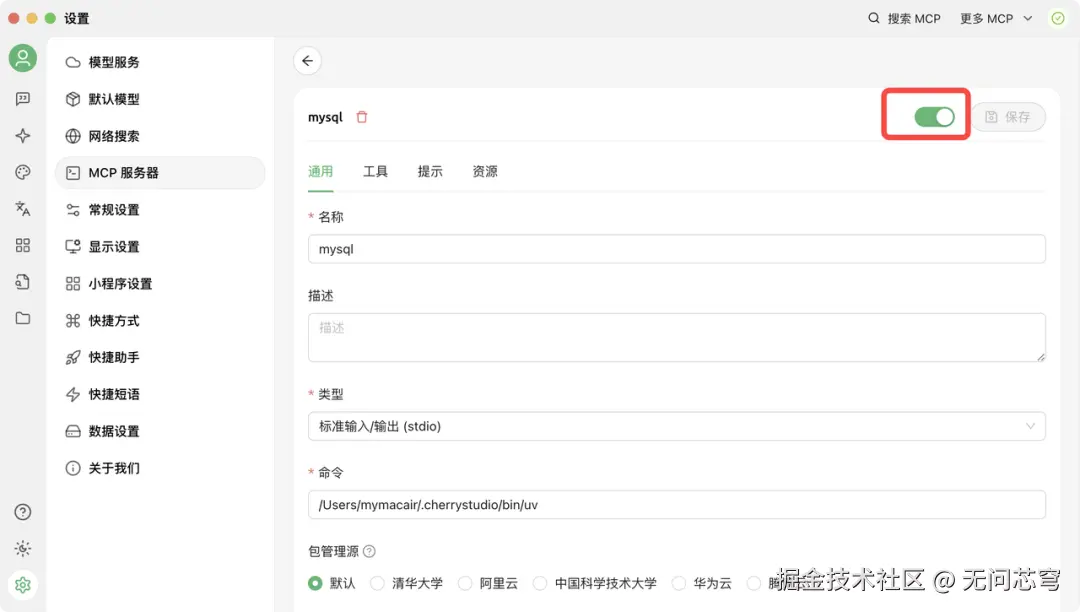Open the translation icon in the left sidebar

tap(22, 208)
